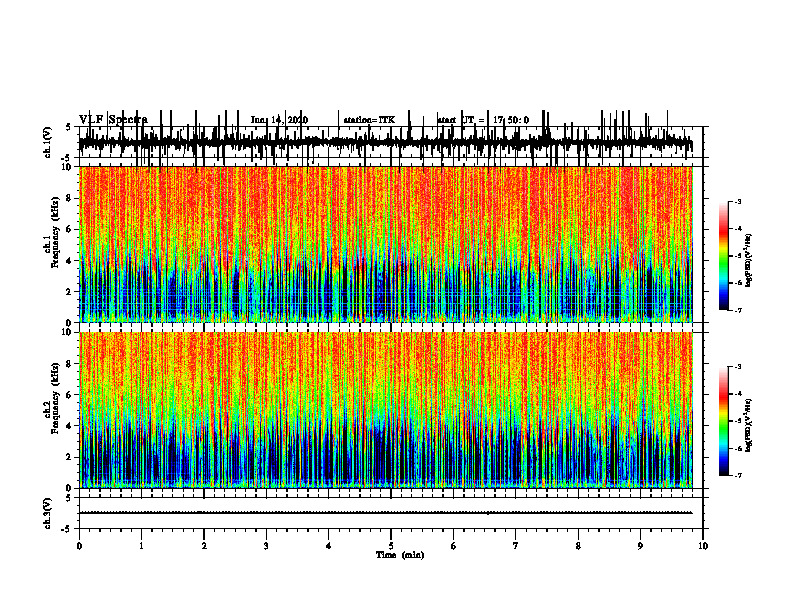792x612 pixels.
Task: Click the ch.2 colorbar "log(PSD)(V²/Hz)" label
Action: [749, 425]
